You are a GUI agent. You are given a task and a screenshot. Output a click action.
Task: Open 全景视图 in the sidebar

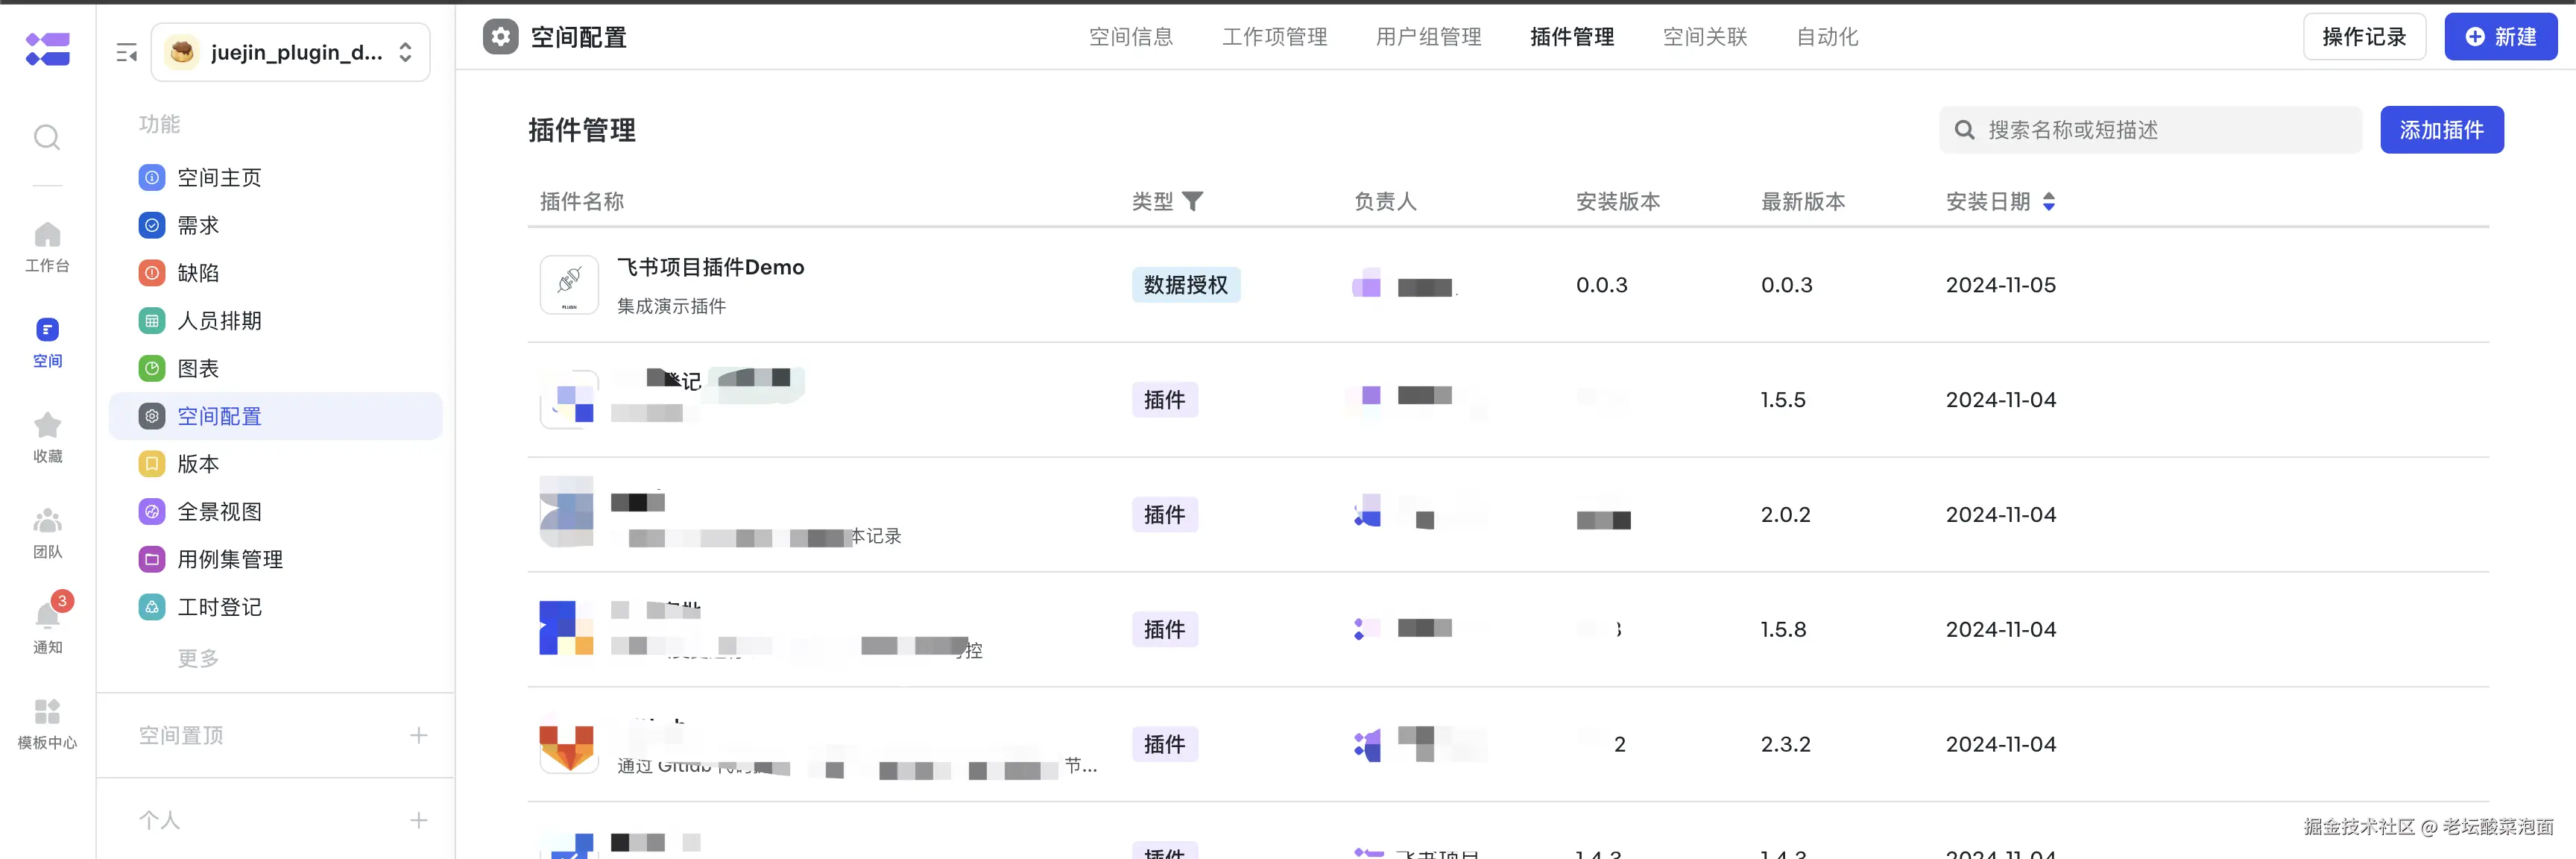219,511
